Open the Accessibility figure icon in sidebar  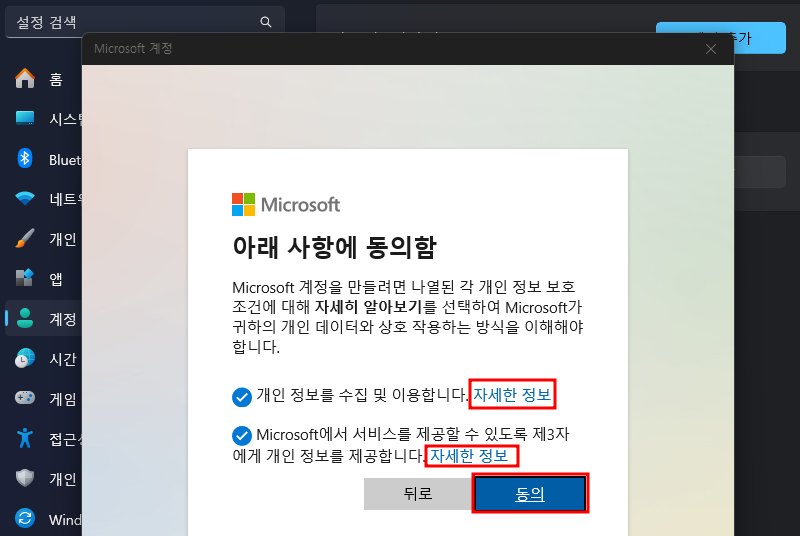[x=24, y=438]
